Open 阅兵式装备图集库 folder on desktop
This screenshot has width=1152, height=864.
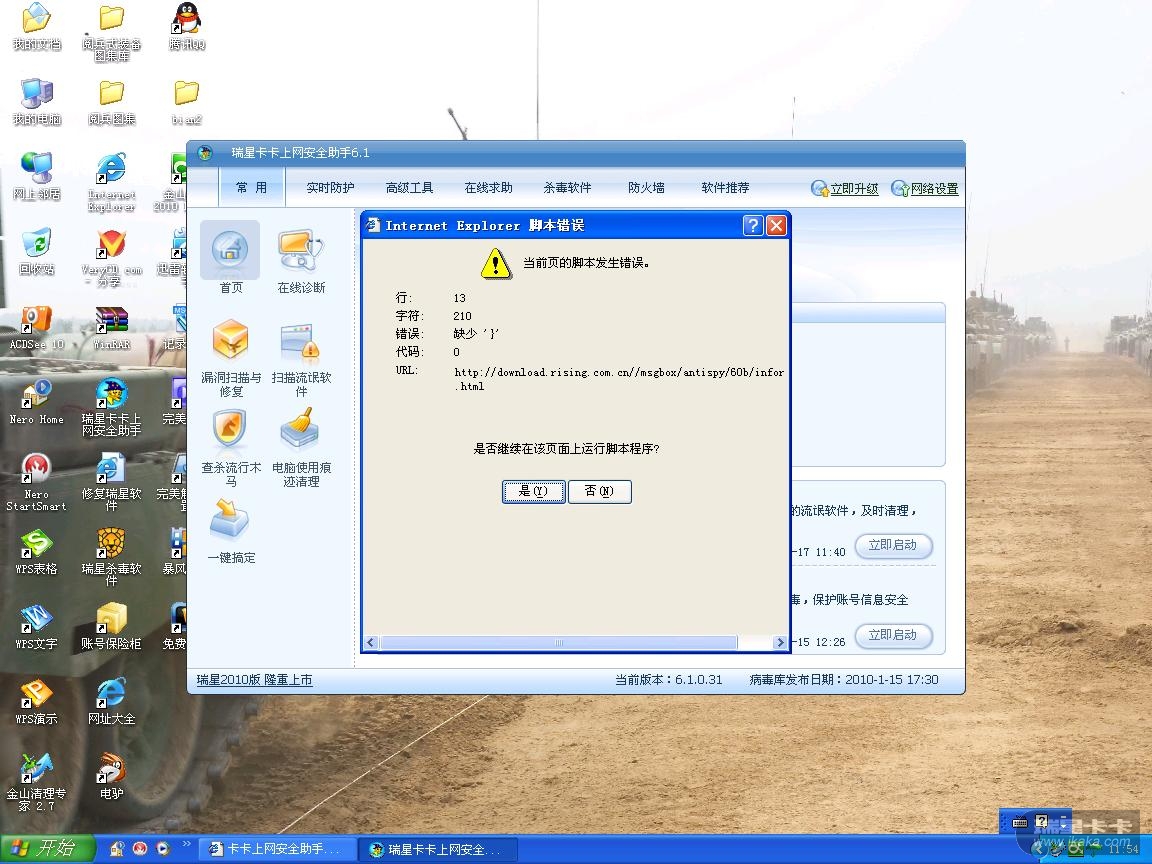point(112,32)
